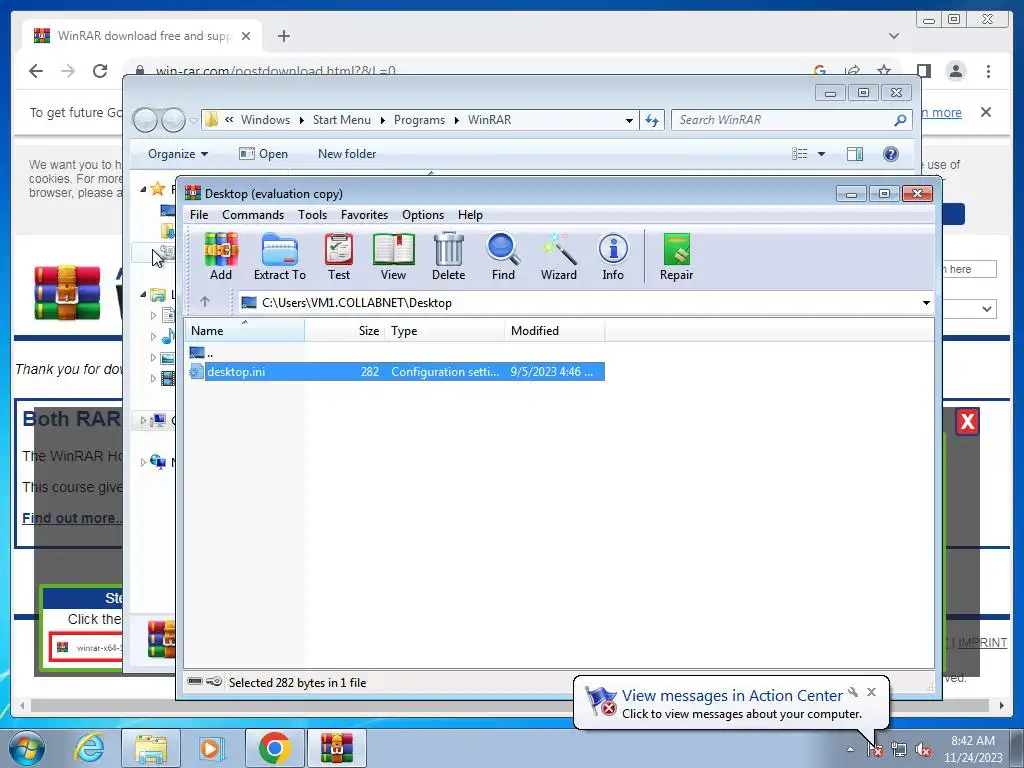This screenshot has height=768, width=1024.
Task: Click the Test archive icon
Action: [x=338, y=257]
